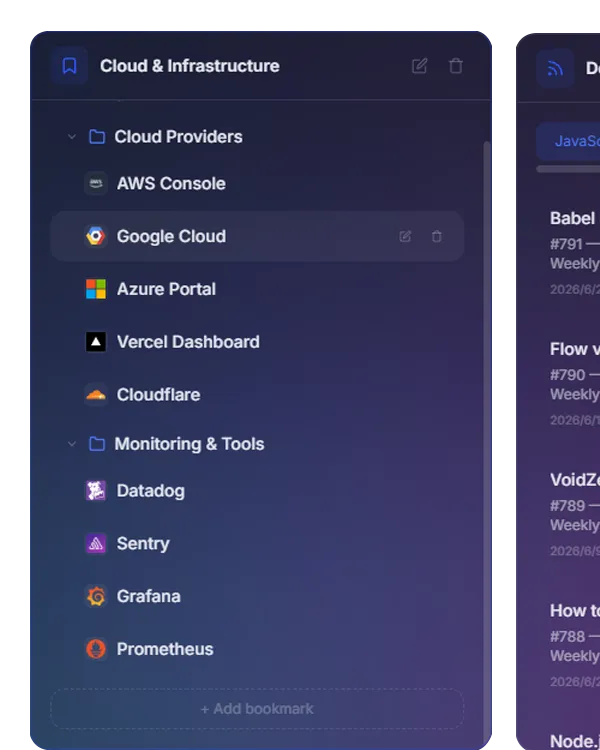Screen dimensions: 600x750
Task: Click issue number #789 text
Action: coord(567,506)
